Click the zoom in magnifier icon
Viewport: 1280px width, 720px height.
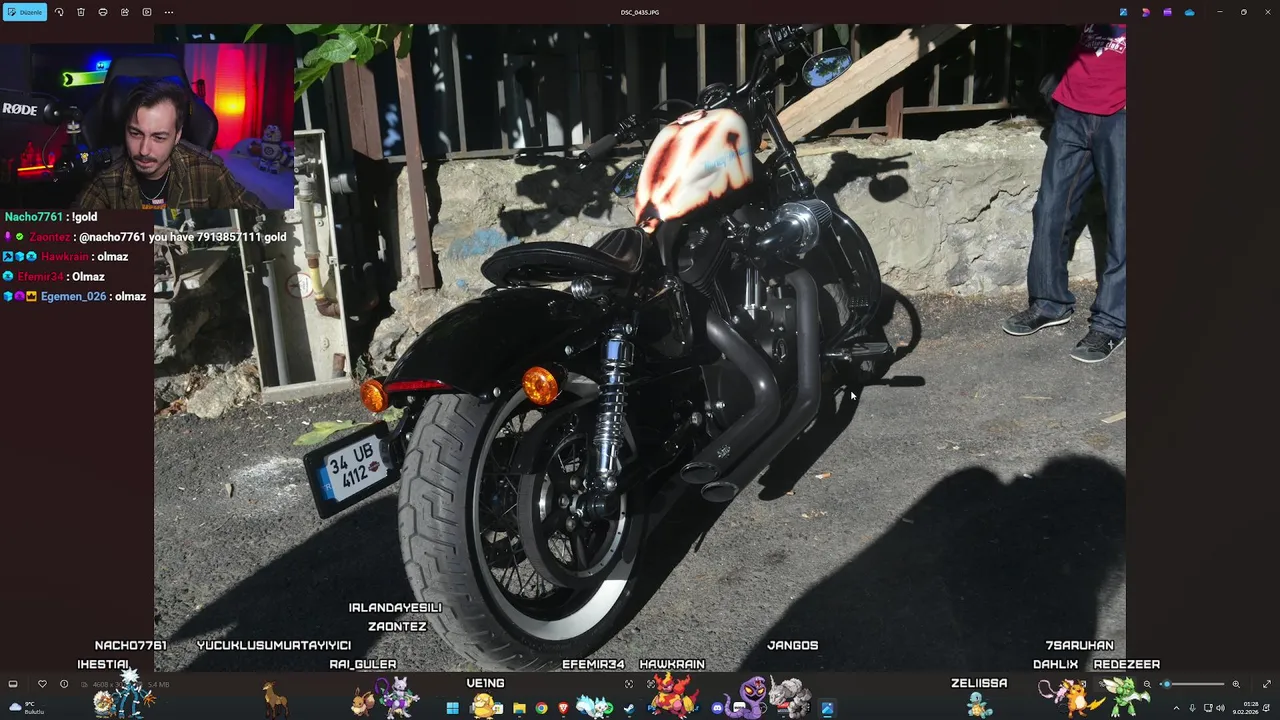point(1236,684)
